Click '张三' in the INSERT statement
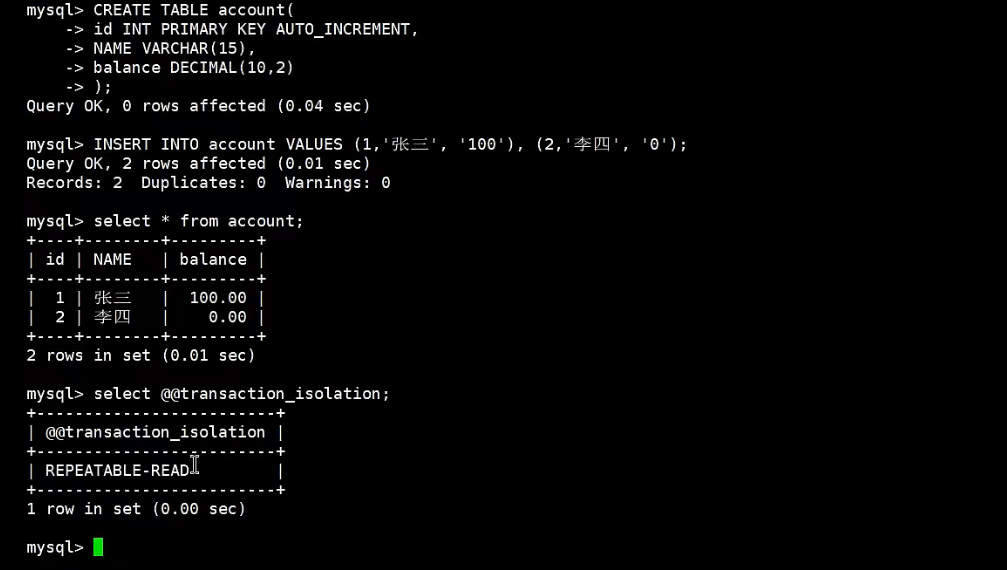 coord(410,144)
